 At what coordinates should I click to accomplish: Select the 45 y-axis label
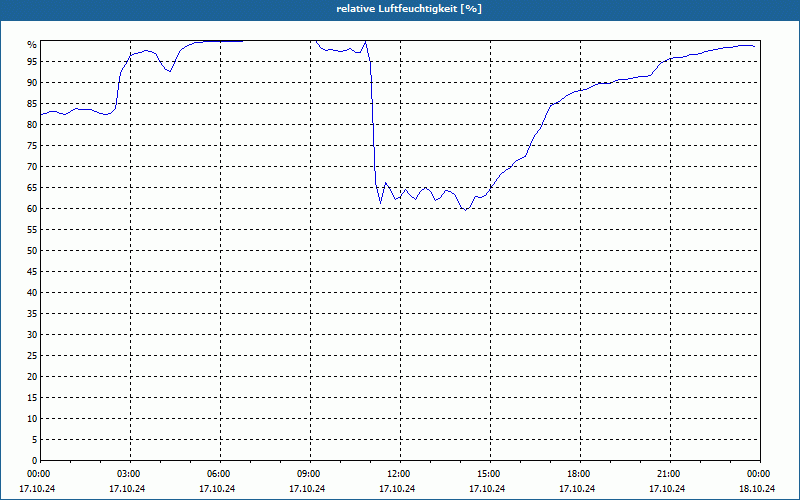pyautogui.click(x=32, y=271)
